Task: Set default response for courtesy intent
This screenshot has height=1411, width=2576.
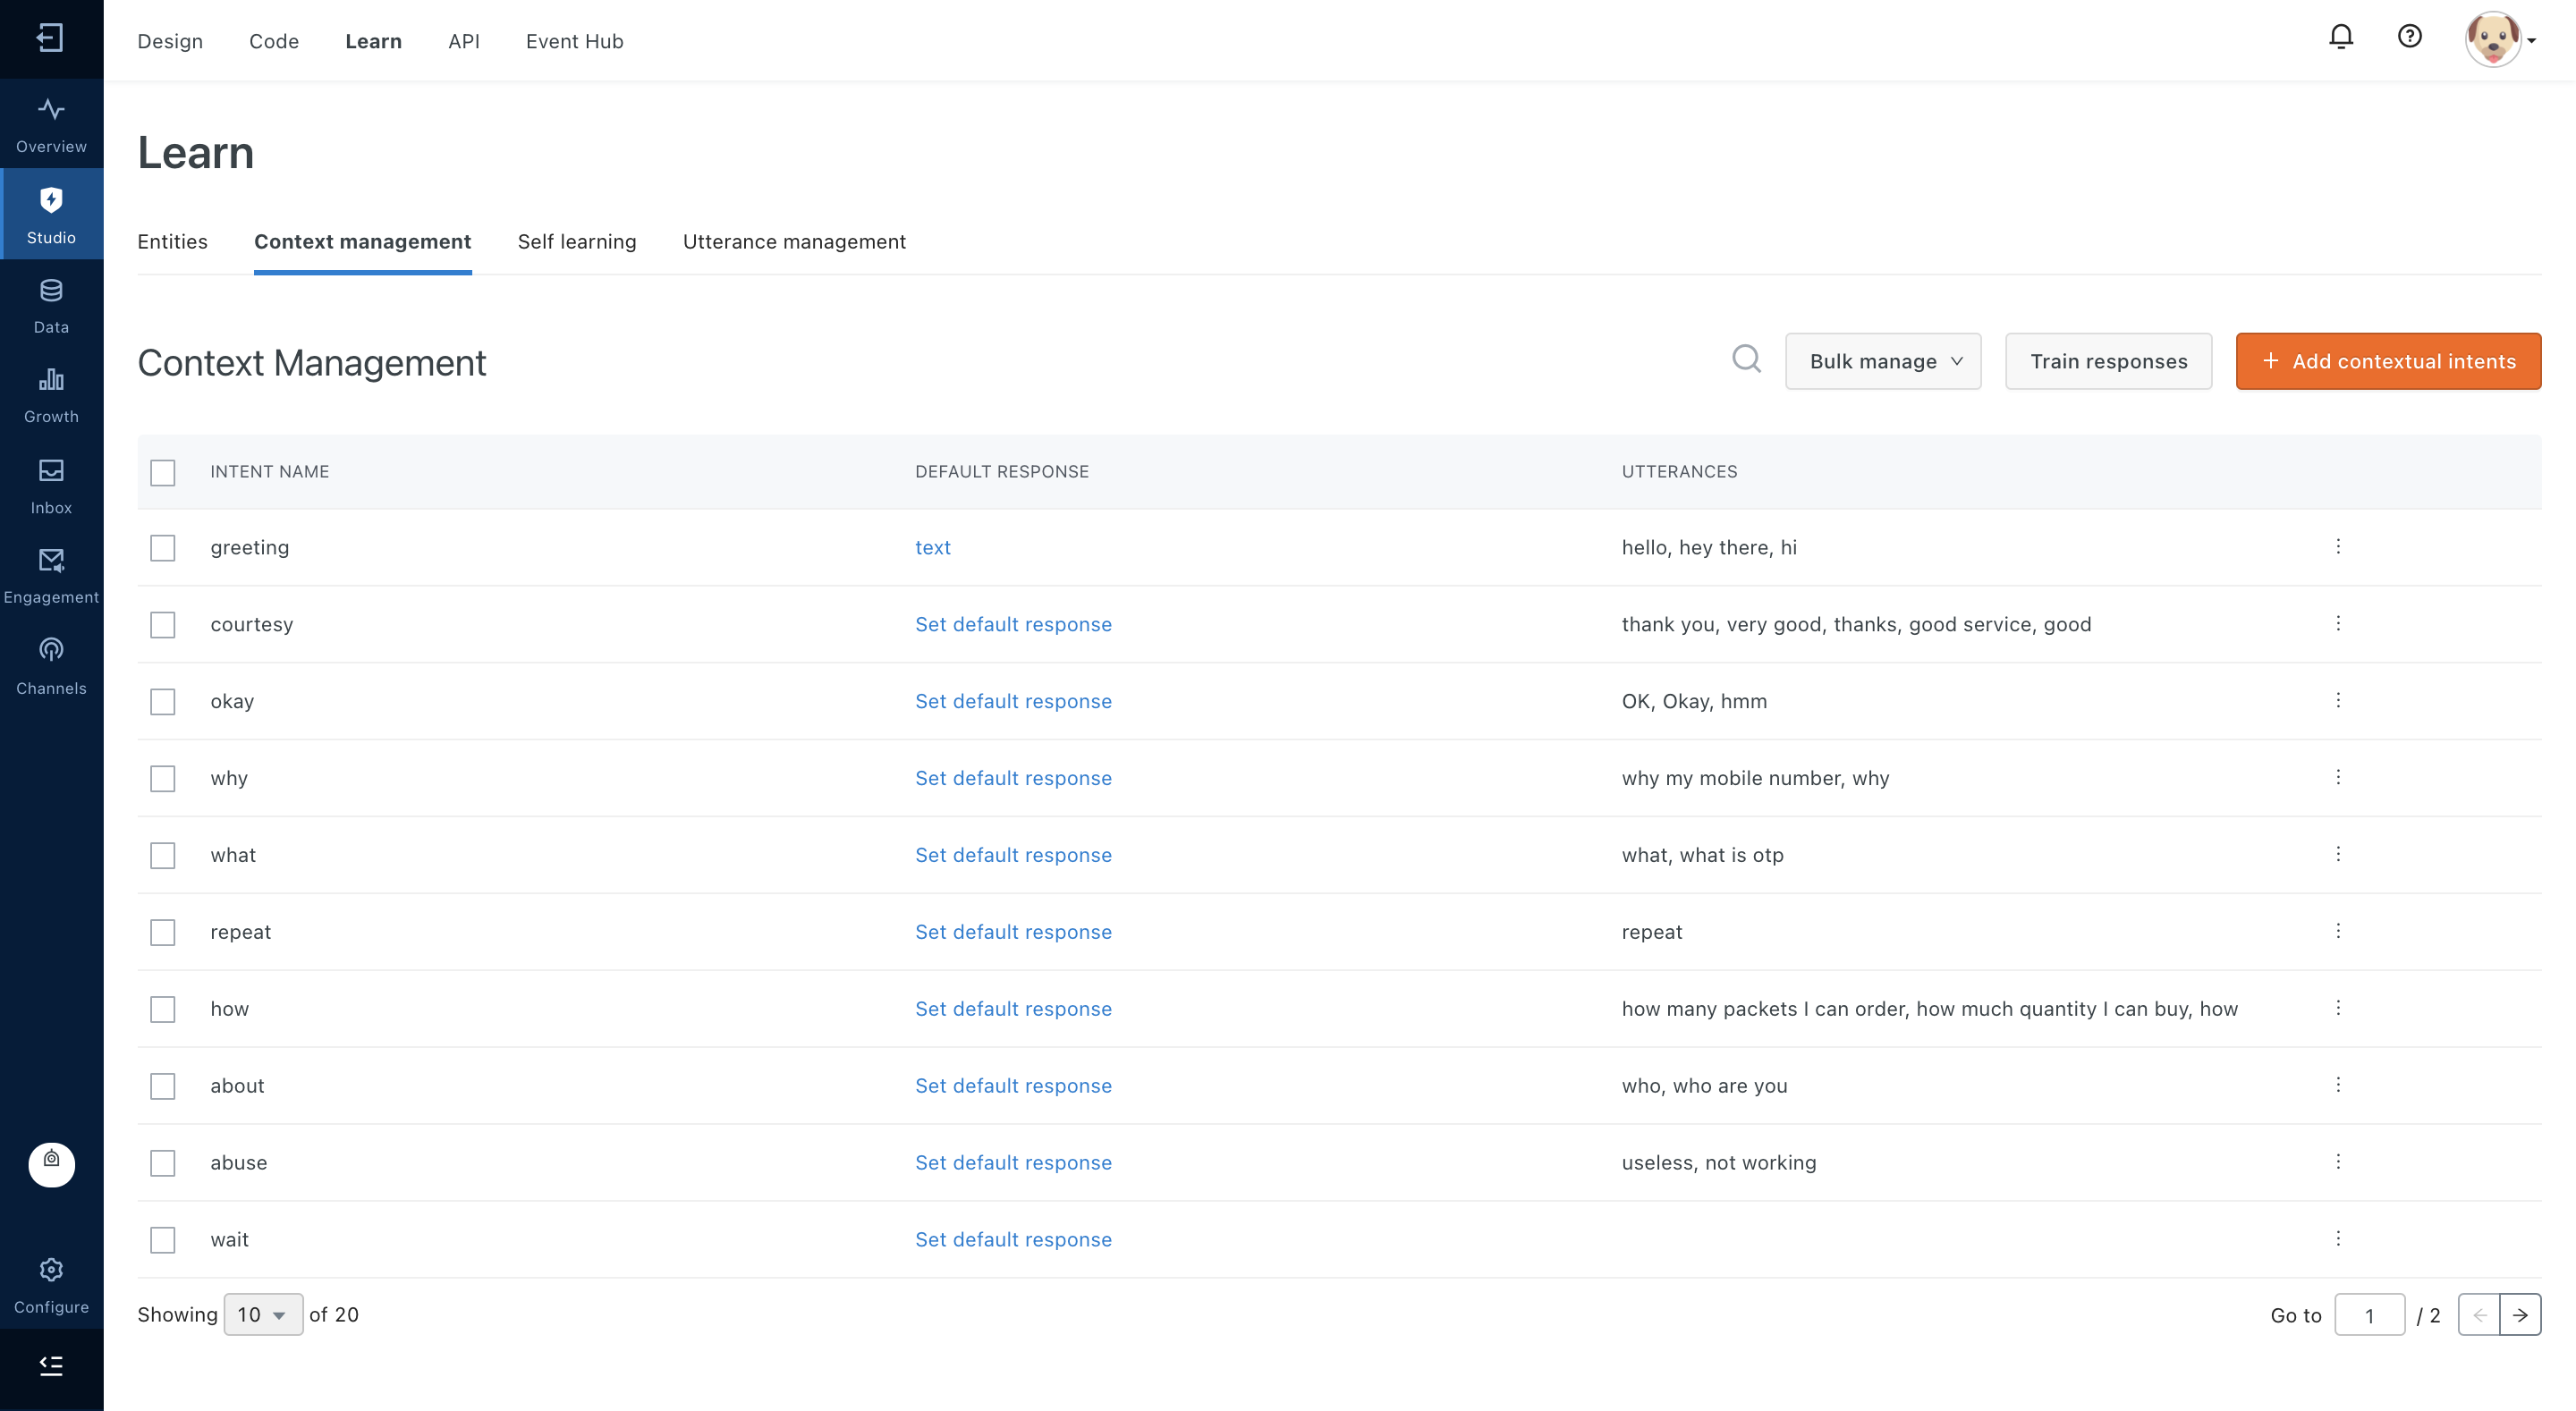Action: [x=1013, y=625]
